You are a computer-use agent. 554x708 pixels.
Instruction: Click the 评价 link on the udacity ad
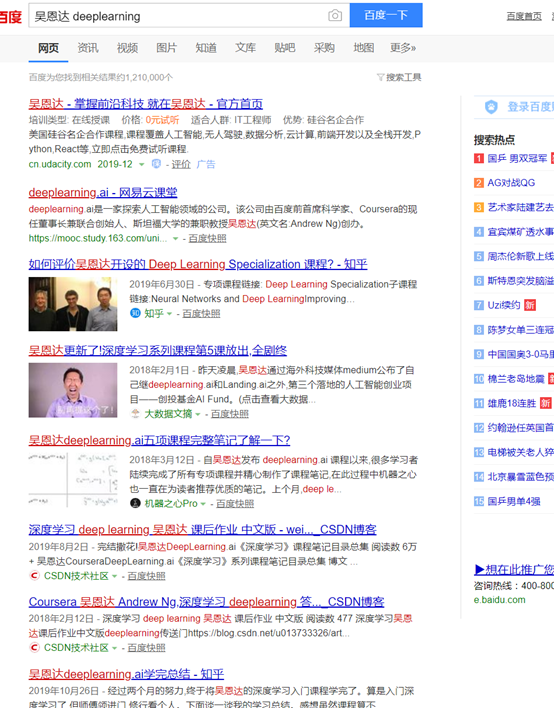pos(181,164)
